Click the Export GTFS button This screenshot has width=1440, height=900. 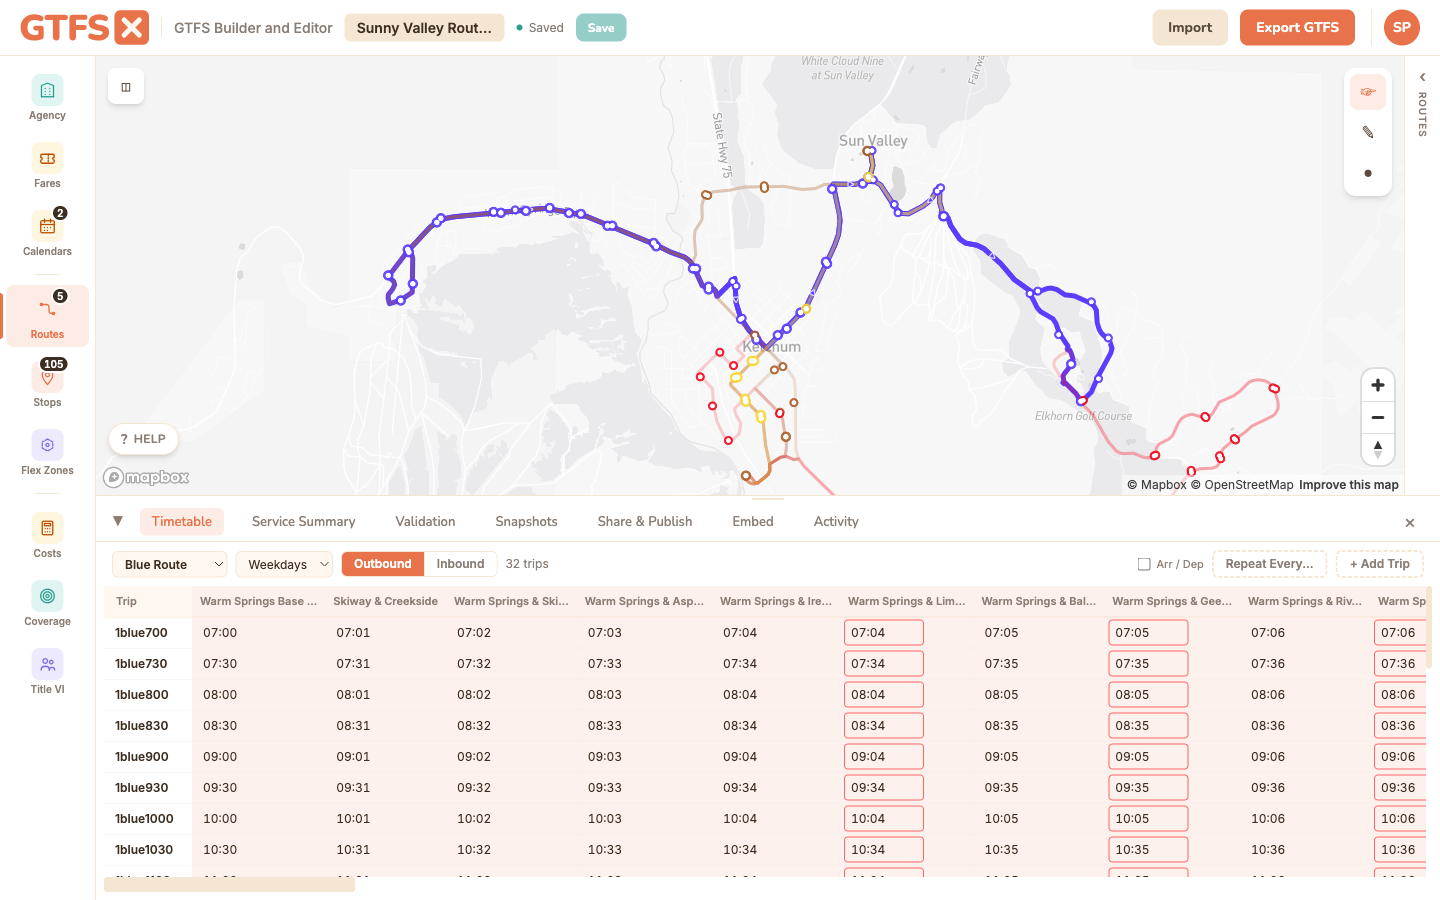1297,28
